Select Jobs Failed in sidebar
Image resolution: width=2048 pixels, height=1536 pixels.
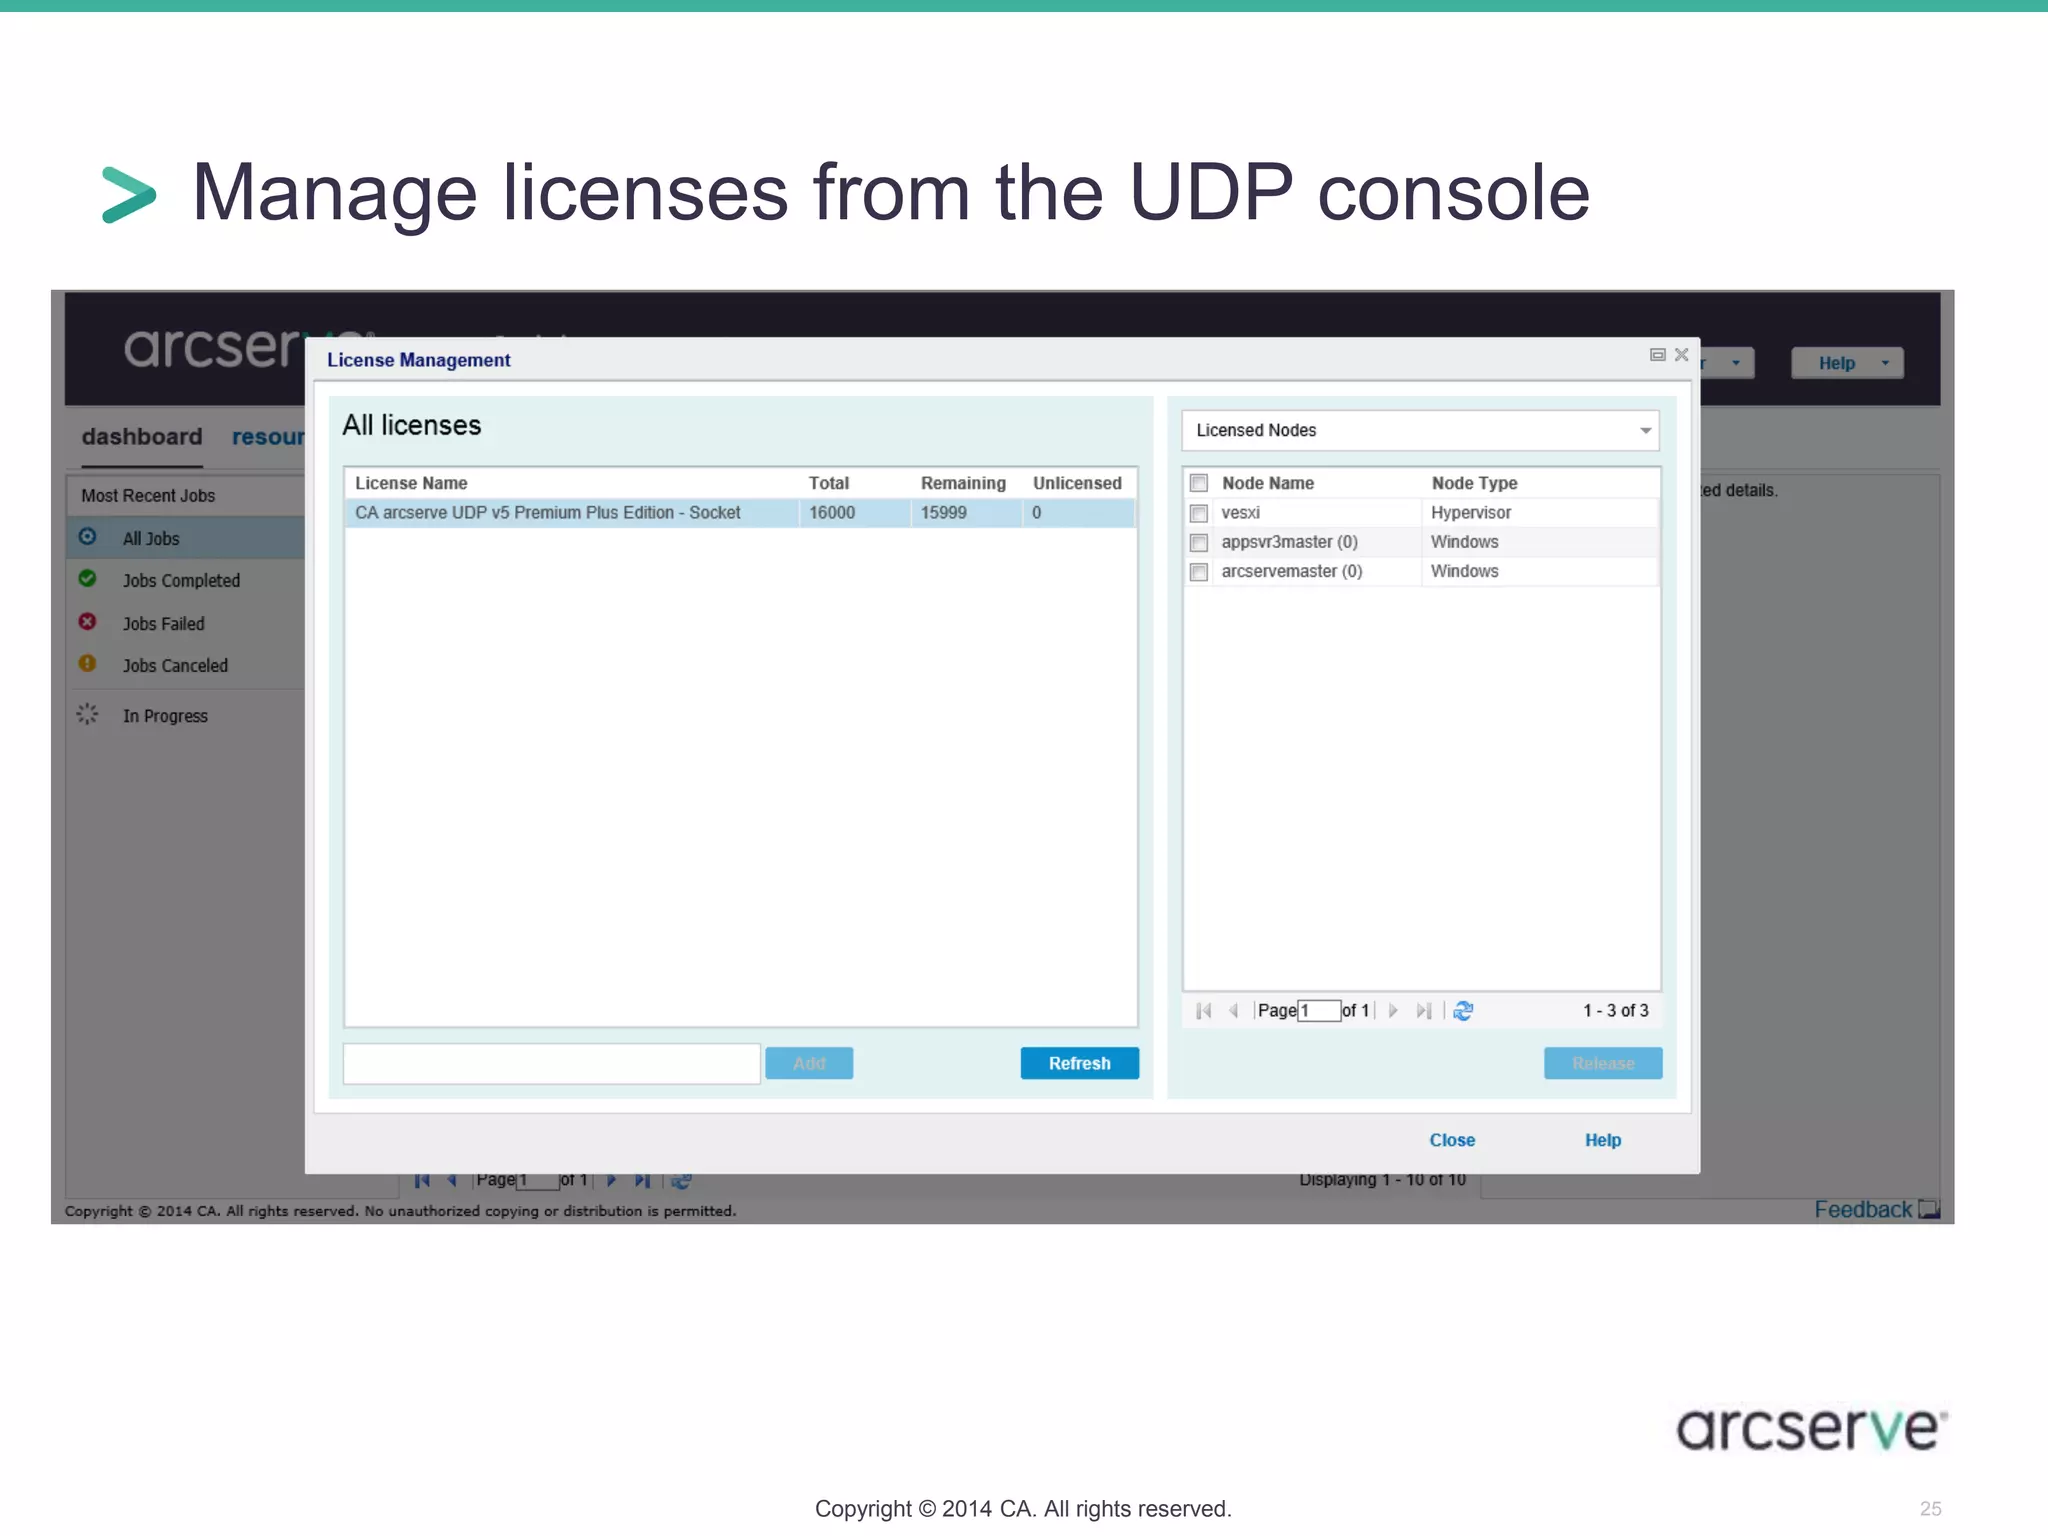click(x=163, y=624)
